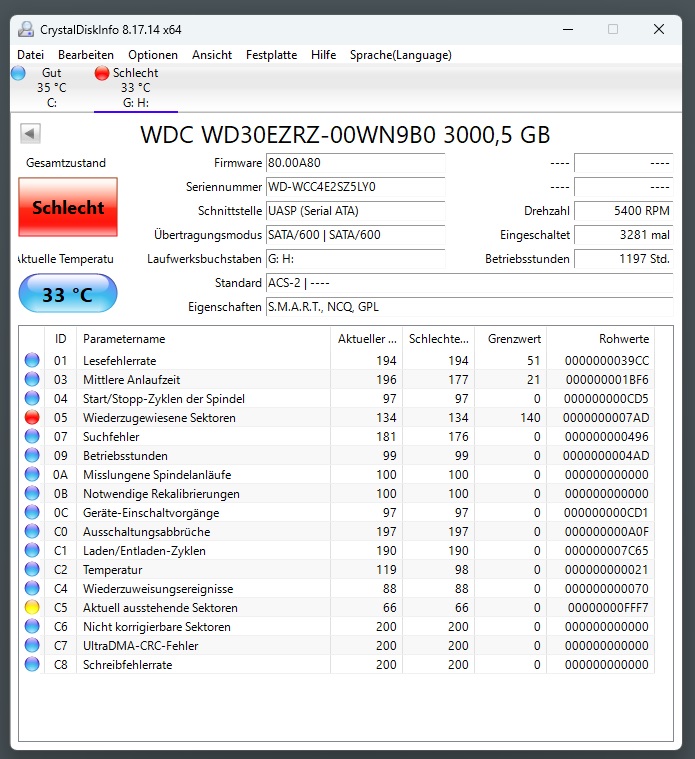Select the blue status orb for drive C:

click(x=18, y=73)
